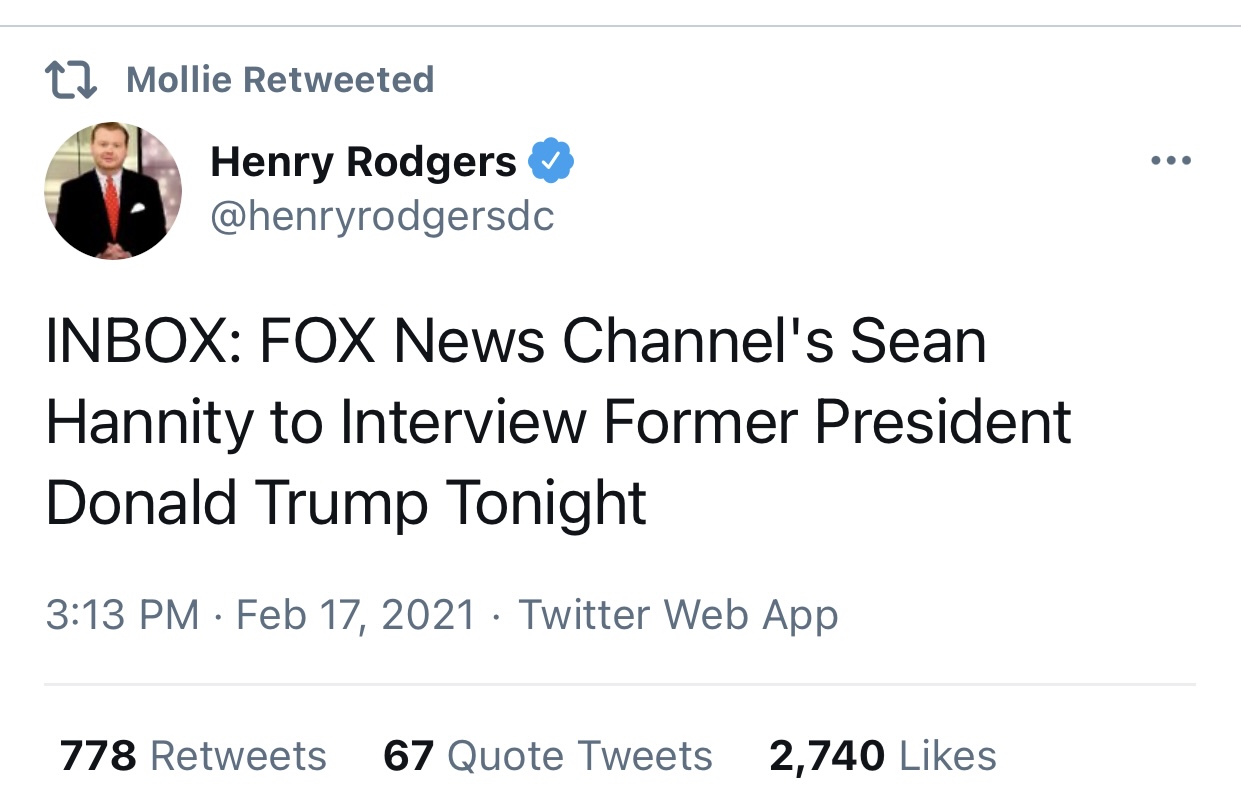Click the Likes label in stats row
Image resolution: width=1241 pixels, height=805 pixels.
948,756
